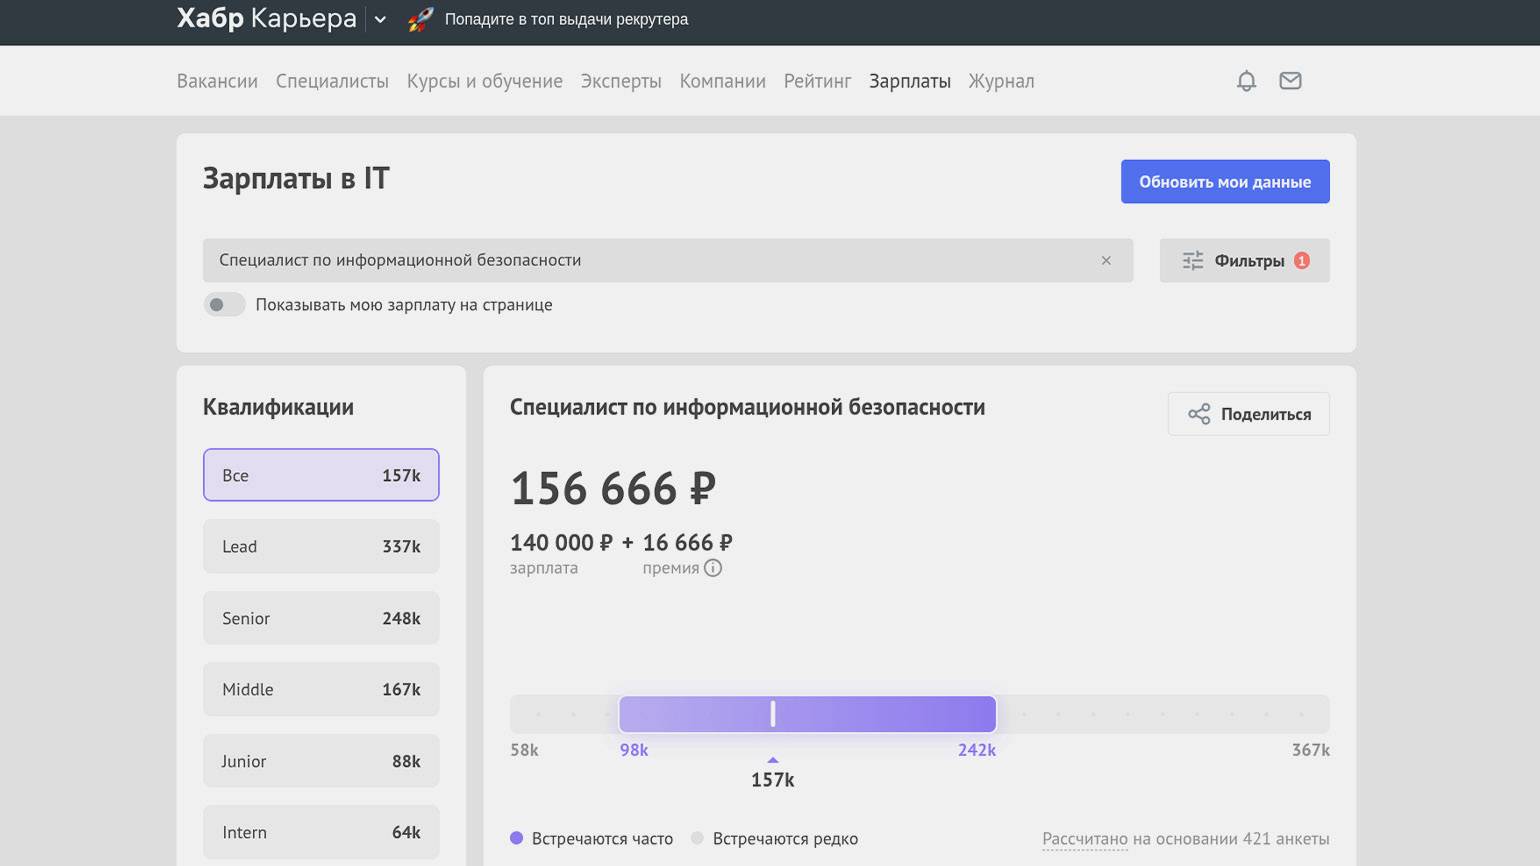
Task: Click the specialization search input field
Action: (x=650, y=260)
